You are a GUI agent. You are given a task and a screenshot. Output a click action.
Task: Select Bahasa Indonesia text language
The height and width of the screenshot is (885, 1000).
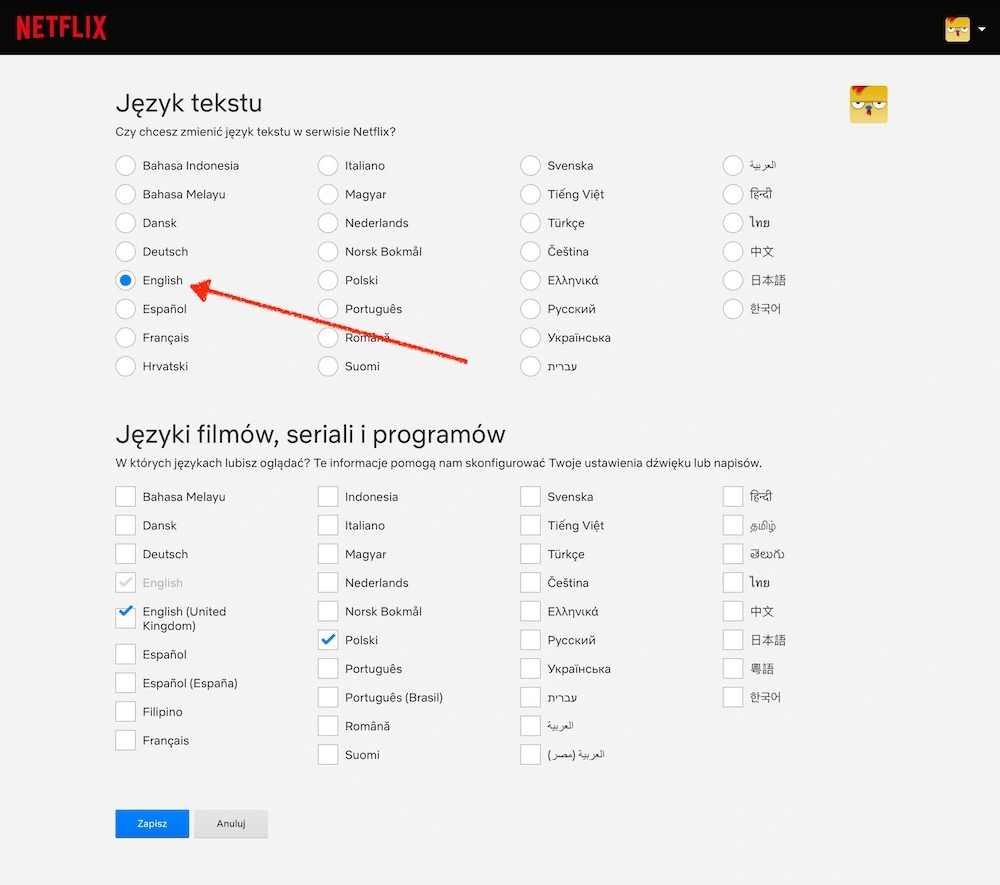pyautogui.click(x=126, y=165)
